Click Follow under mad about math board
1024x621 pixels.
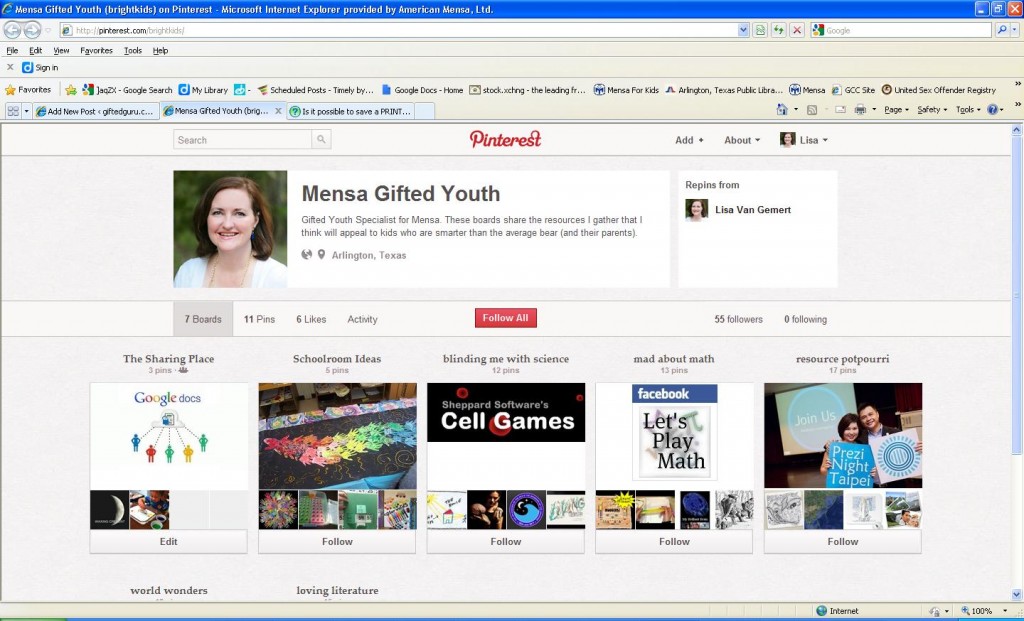pos(674,541)
